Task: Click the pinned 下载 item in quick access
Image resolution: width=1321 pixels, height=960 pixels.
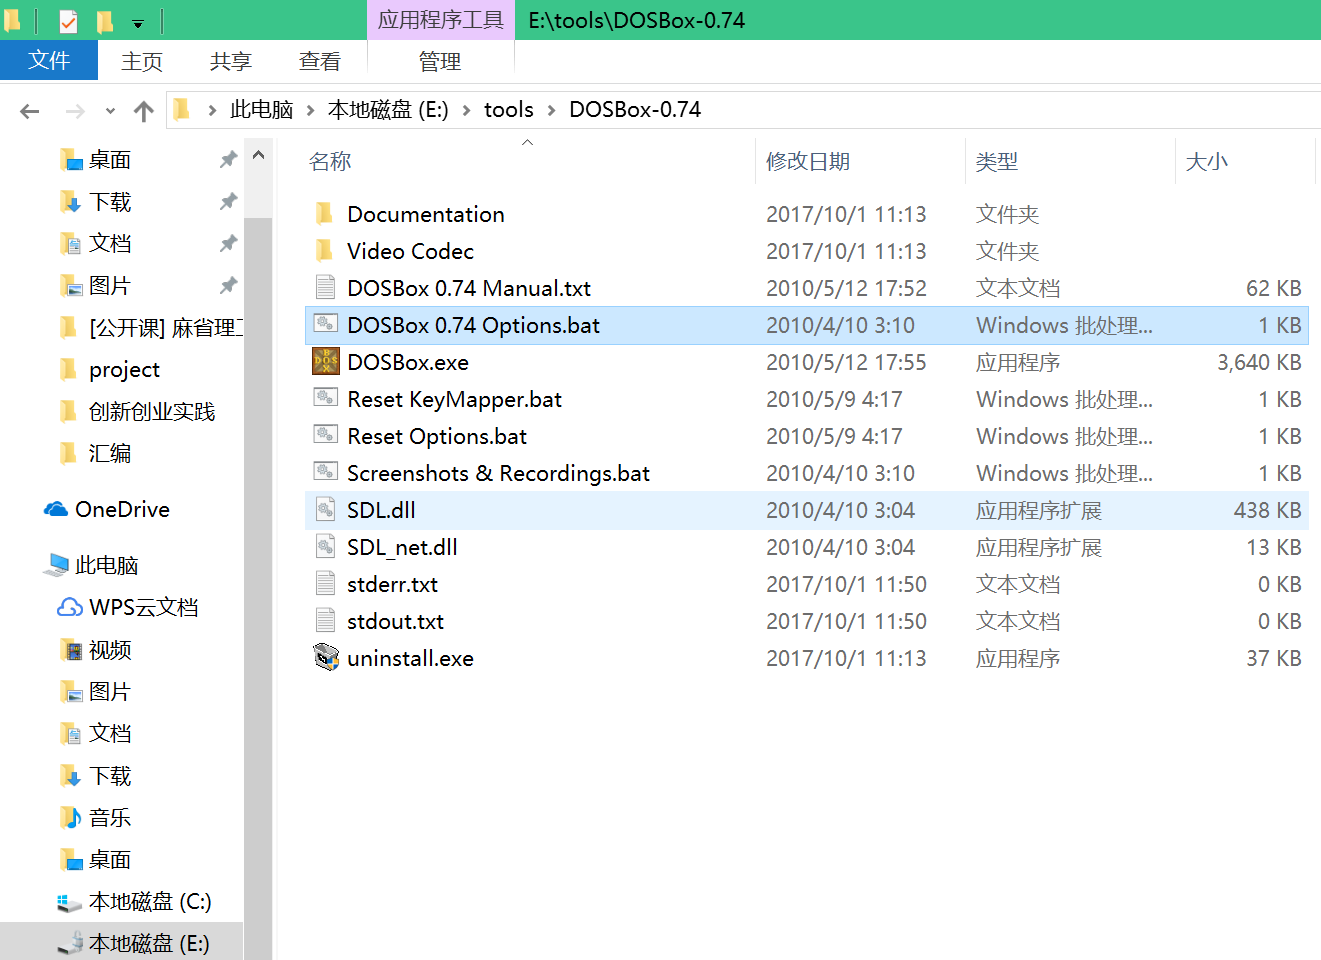Action: 110,202
